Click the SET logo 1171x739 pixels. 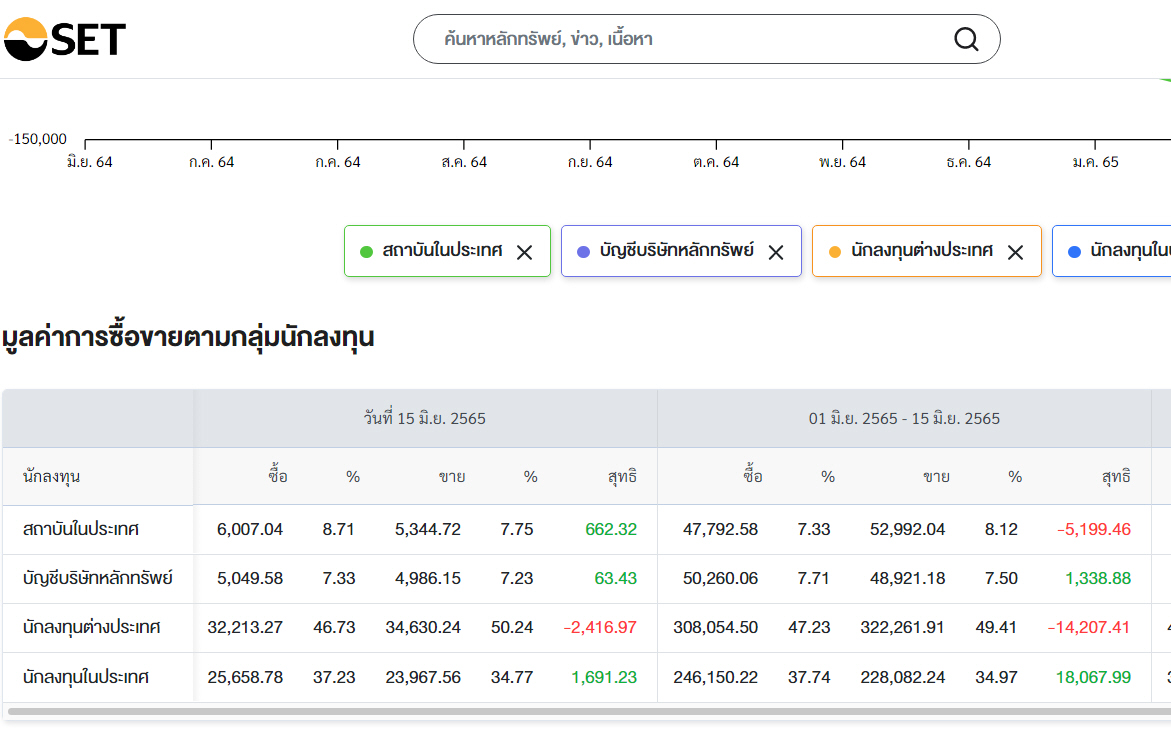65,39
